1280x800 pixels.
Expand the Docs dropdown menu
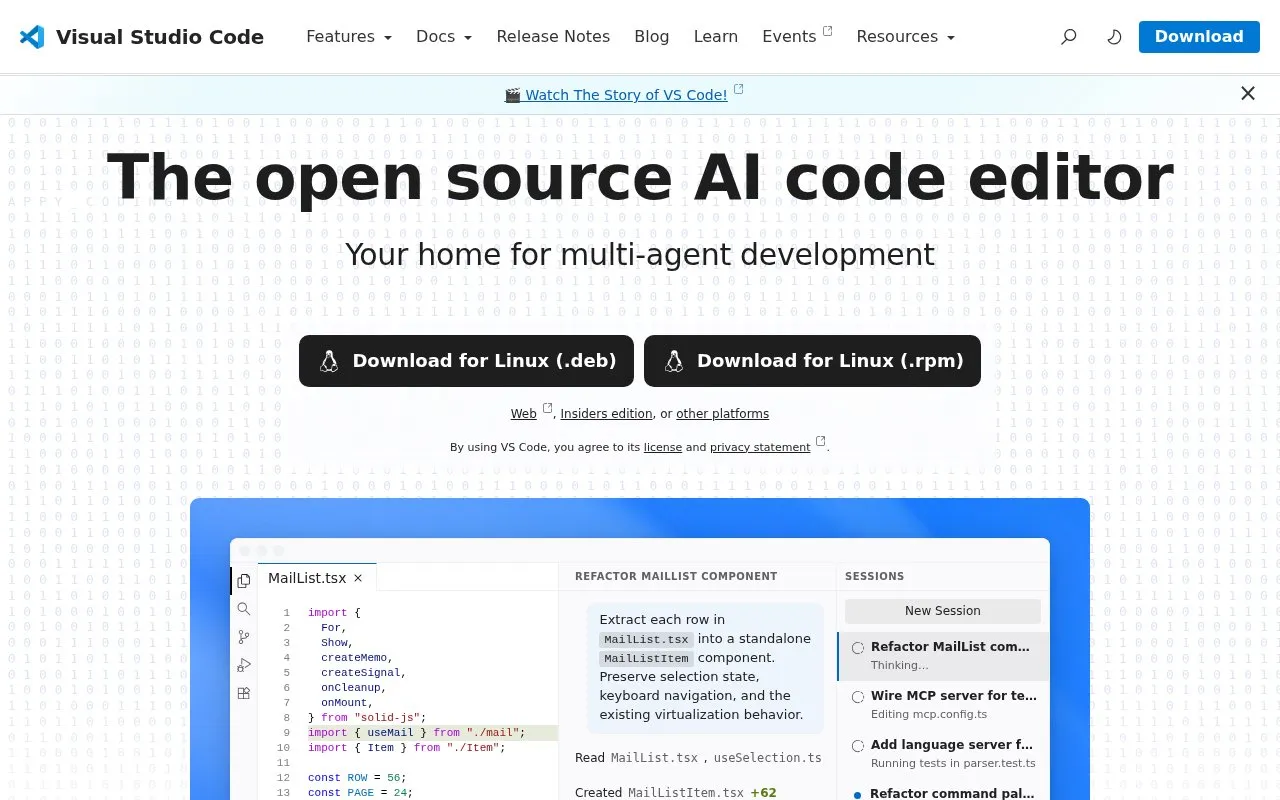tap(444, 37)
